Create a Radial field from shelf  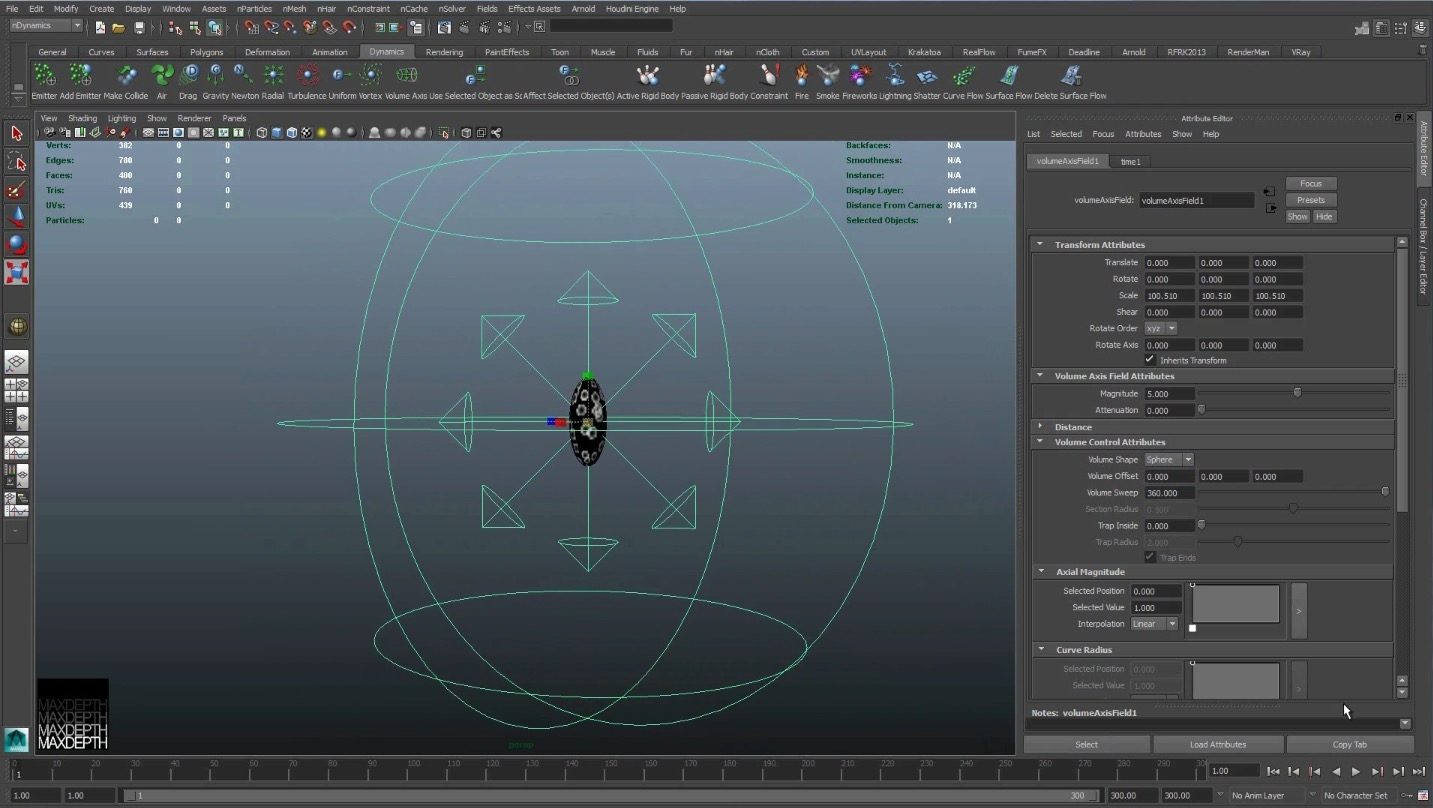pyautogui.click(x=273, y=75)
